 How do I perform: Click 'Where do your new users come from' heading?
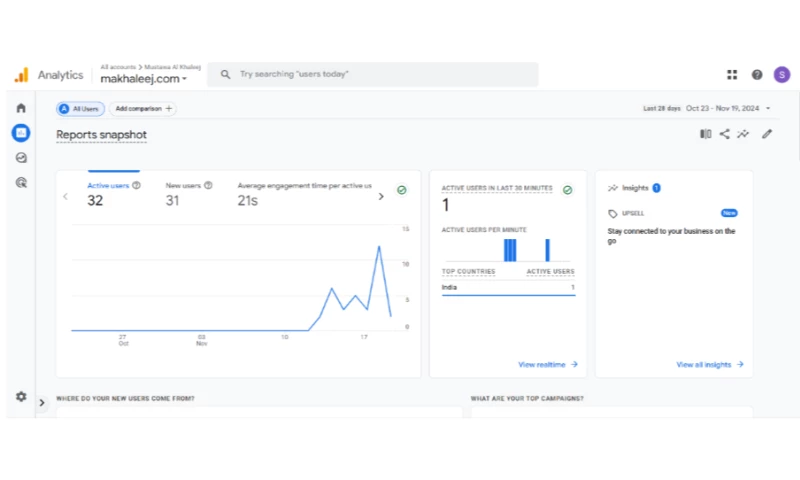(125, 398)
